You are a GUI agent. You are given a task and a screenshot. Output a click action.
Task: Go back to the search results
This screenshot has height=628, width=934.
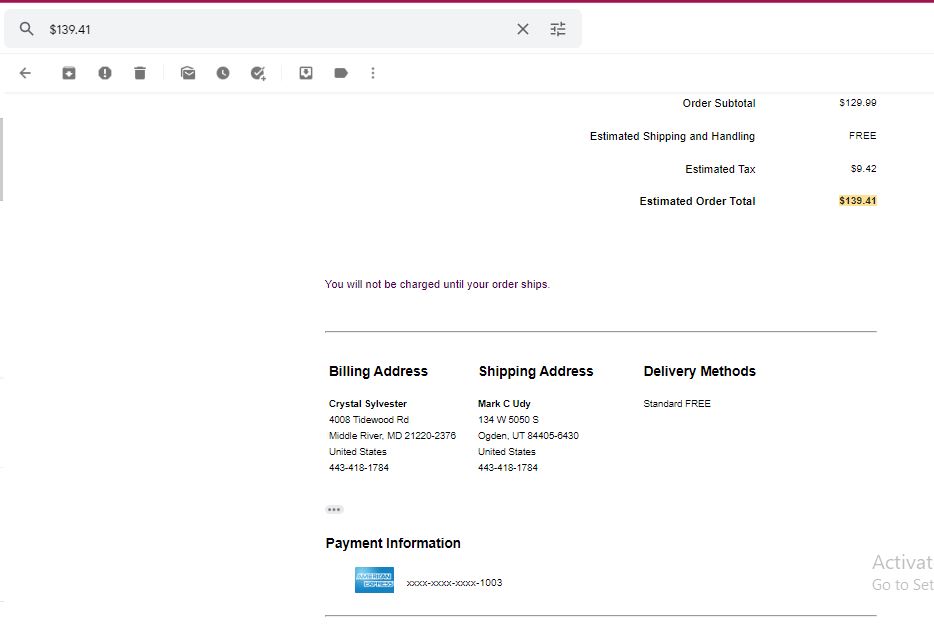25,73
